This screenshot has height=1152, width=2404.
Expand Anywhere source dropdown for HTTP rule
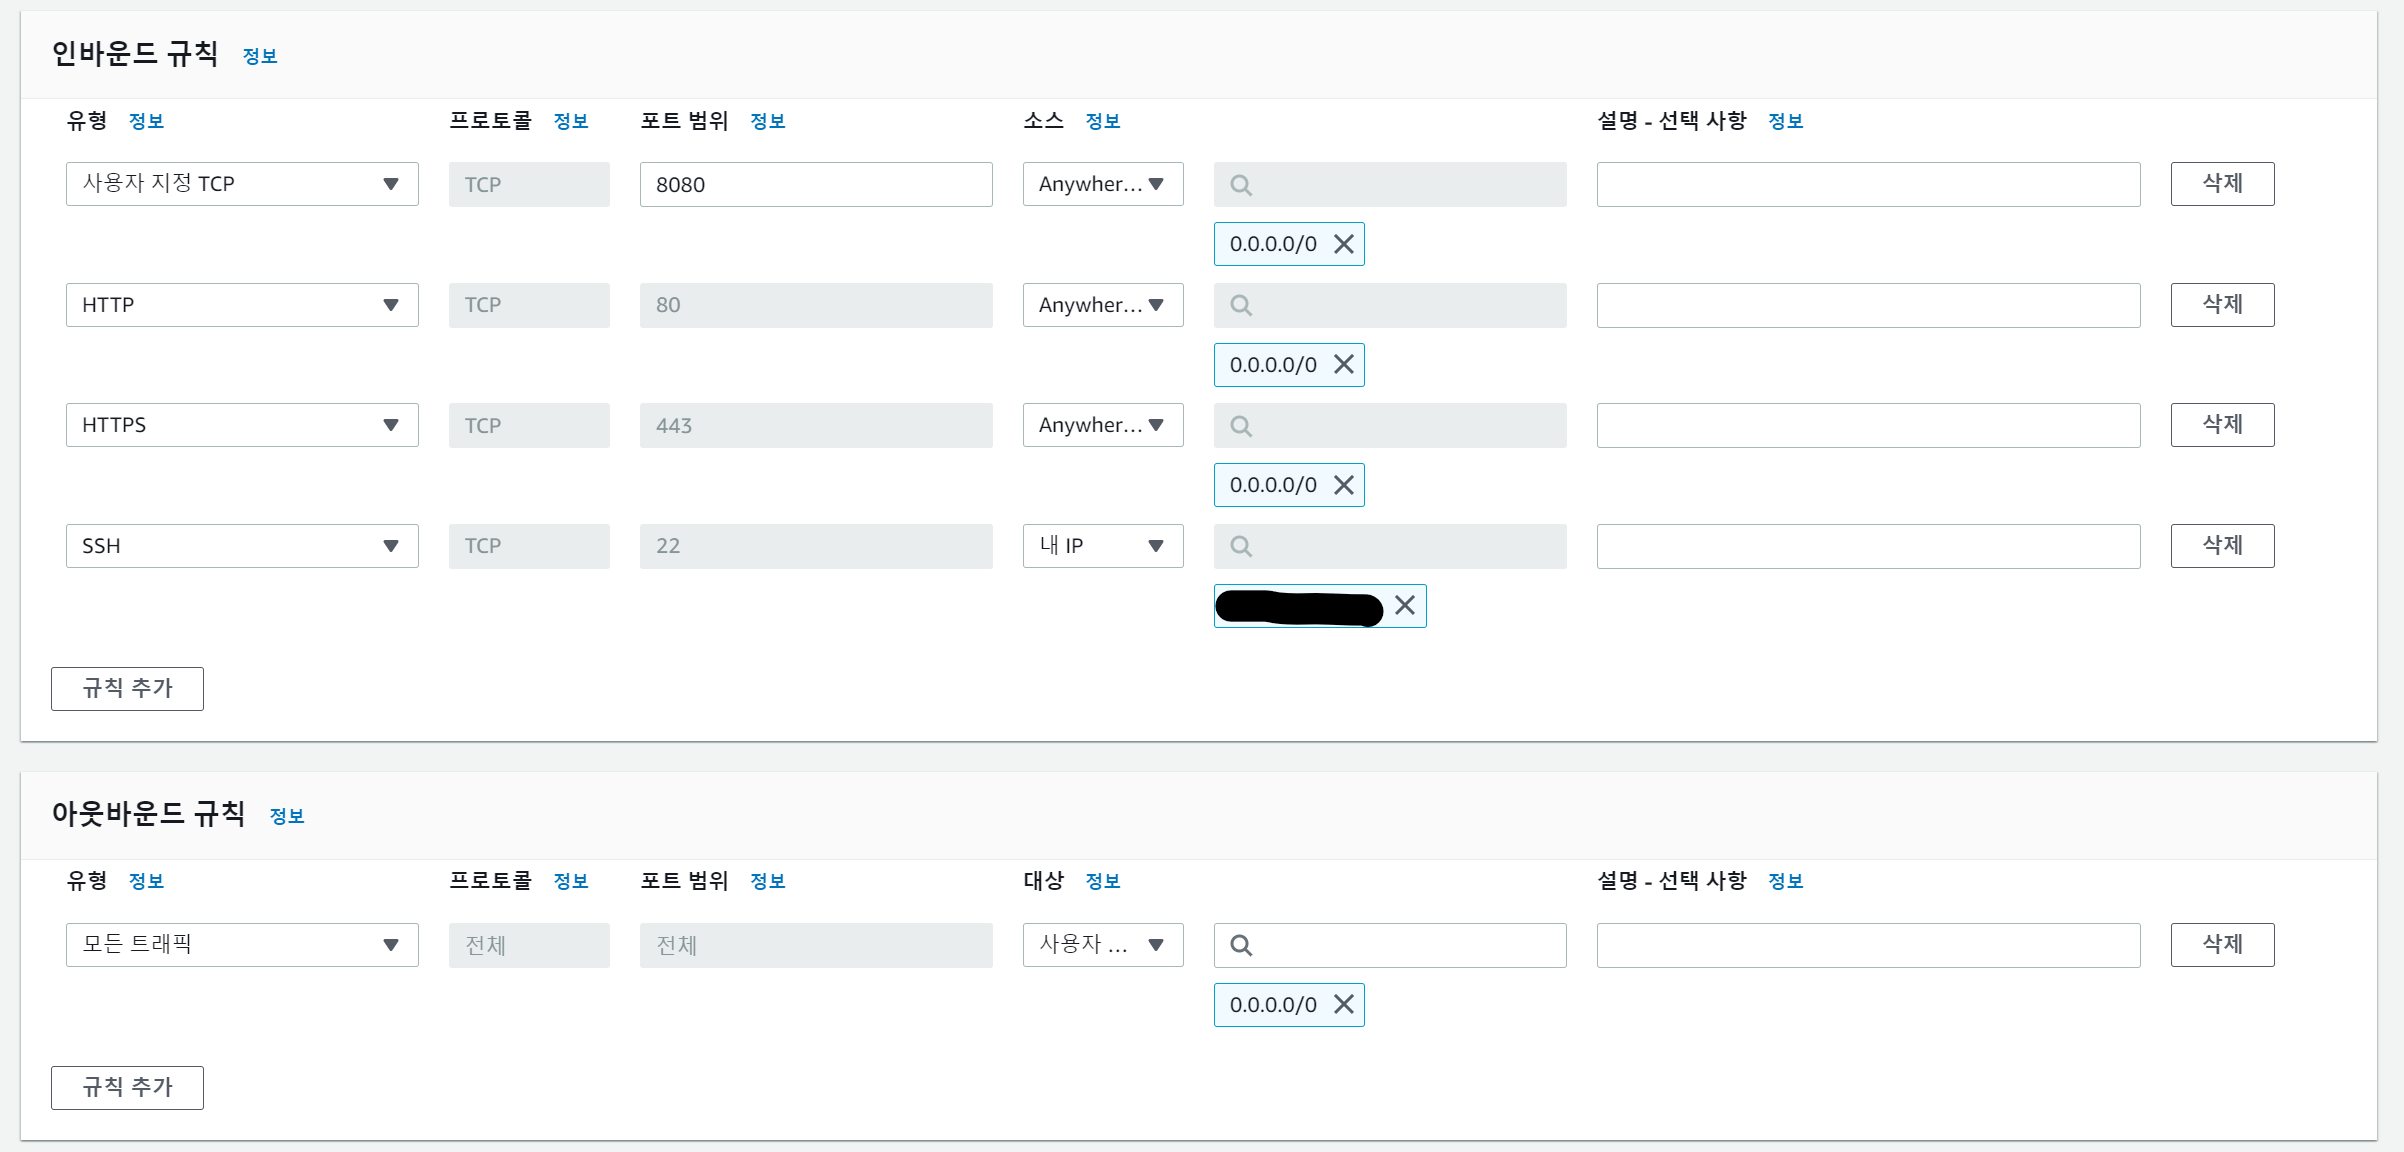(x=1102, y=305)
